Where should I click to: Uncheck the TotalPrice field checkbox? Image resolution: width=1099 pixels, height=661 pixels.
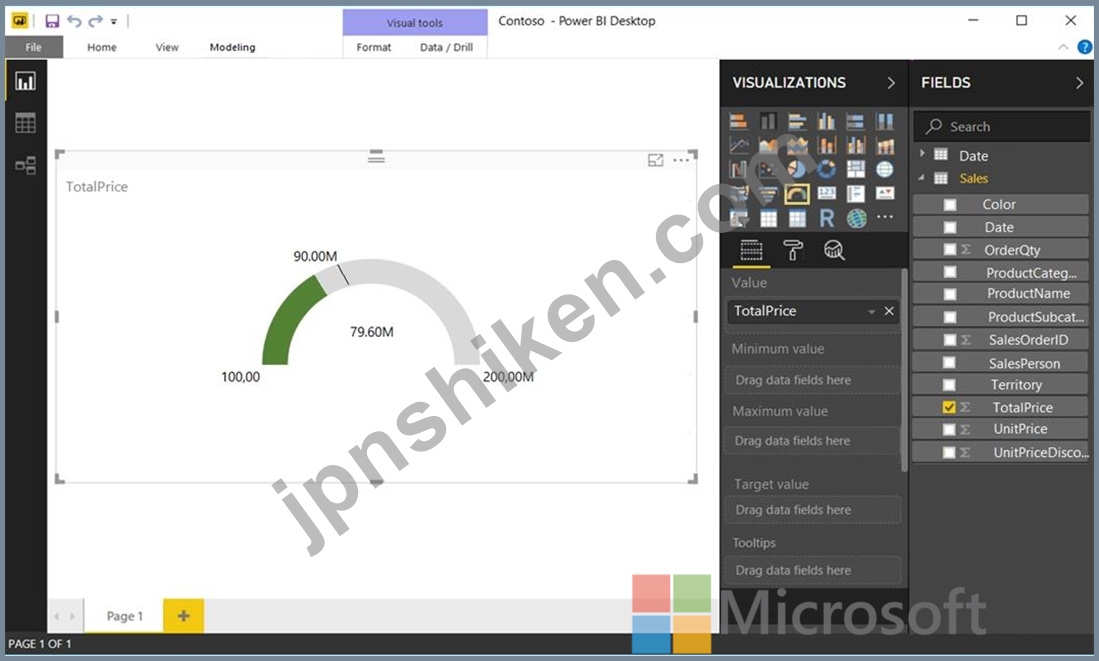click(x=949, y=408)
